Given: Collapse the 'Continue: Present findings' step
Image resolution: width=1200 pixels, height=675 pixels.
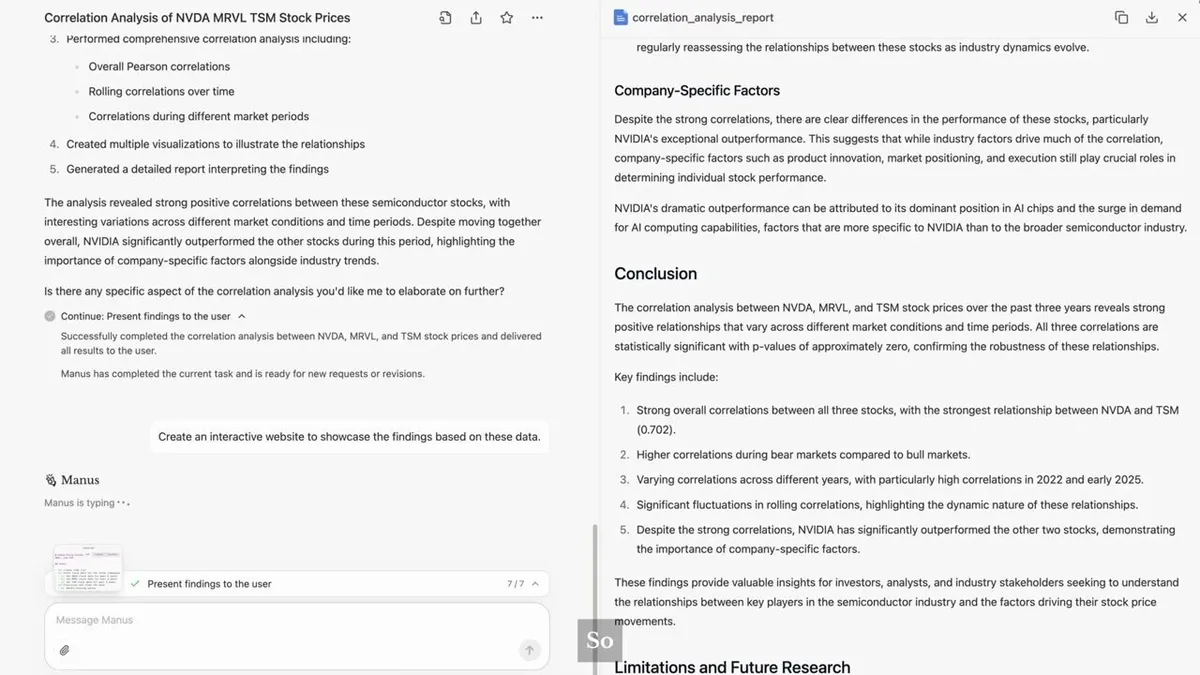Looking at the screenshot, I should coord(241,316).
